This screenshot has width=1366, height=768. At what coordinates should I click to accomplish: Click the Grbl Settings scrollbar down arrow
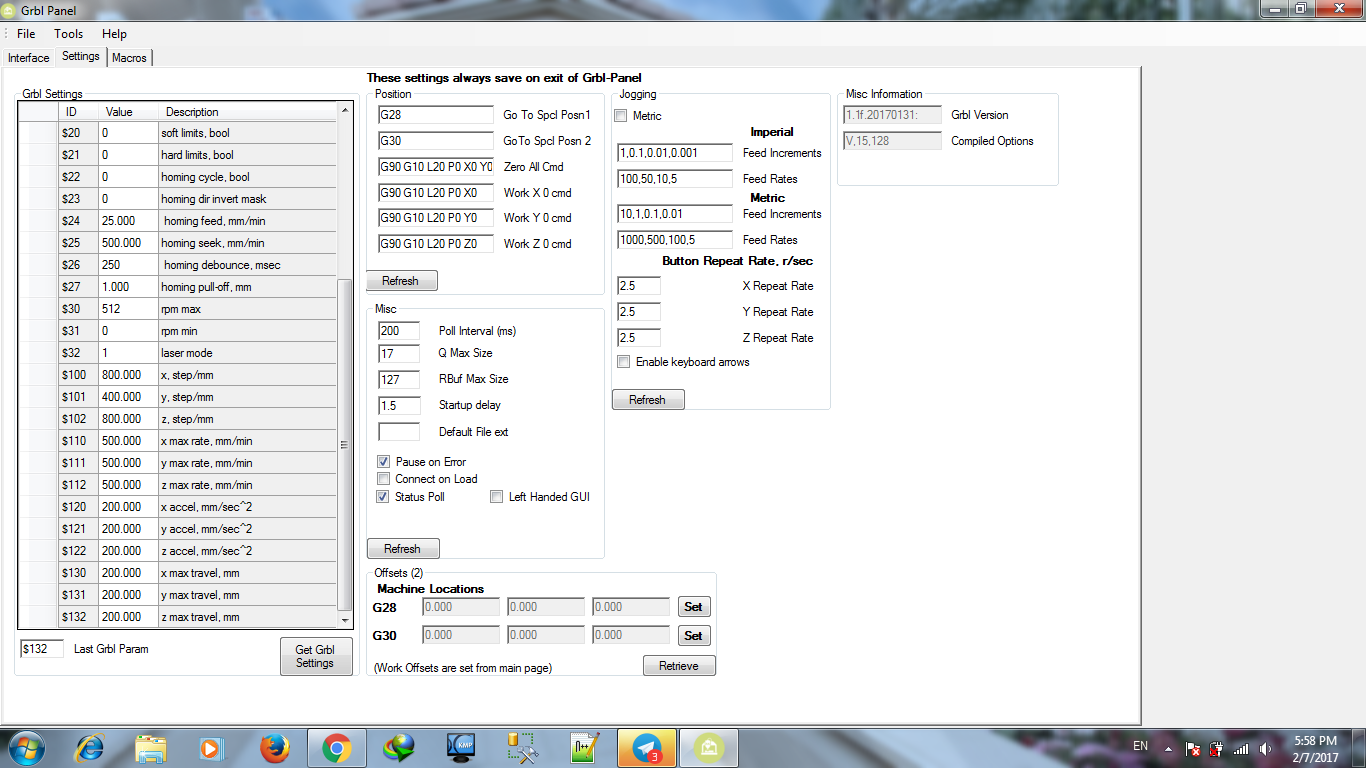(346, 619)
